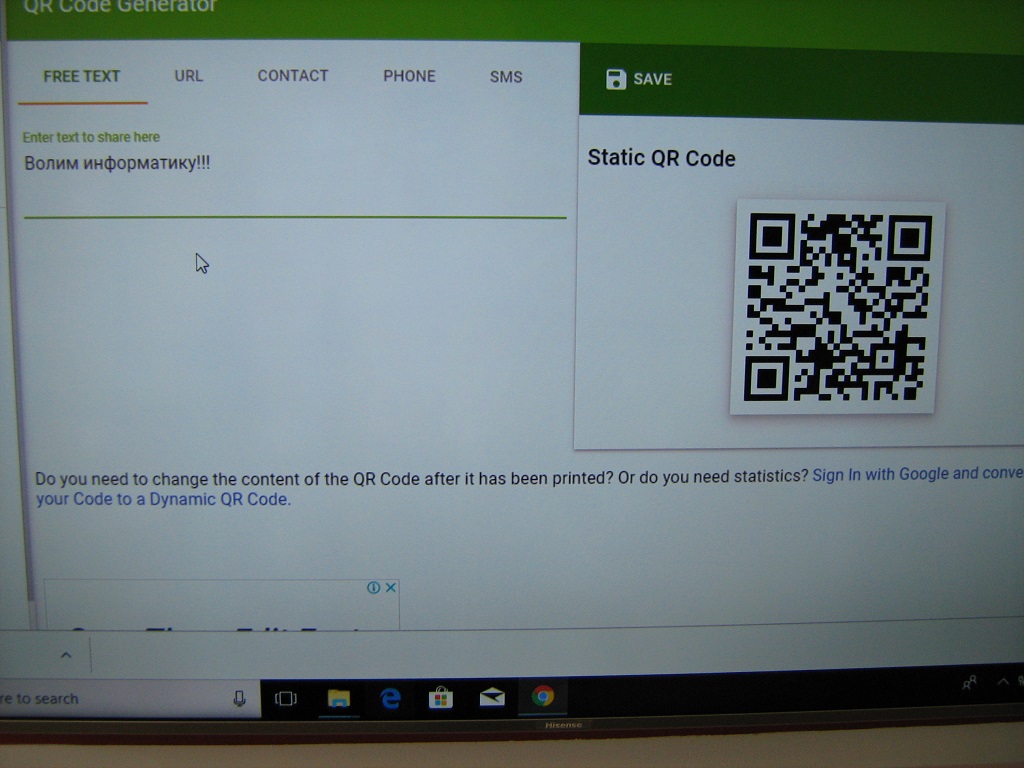Open the People icon in the system tray

click(969, 684)
